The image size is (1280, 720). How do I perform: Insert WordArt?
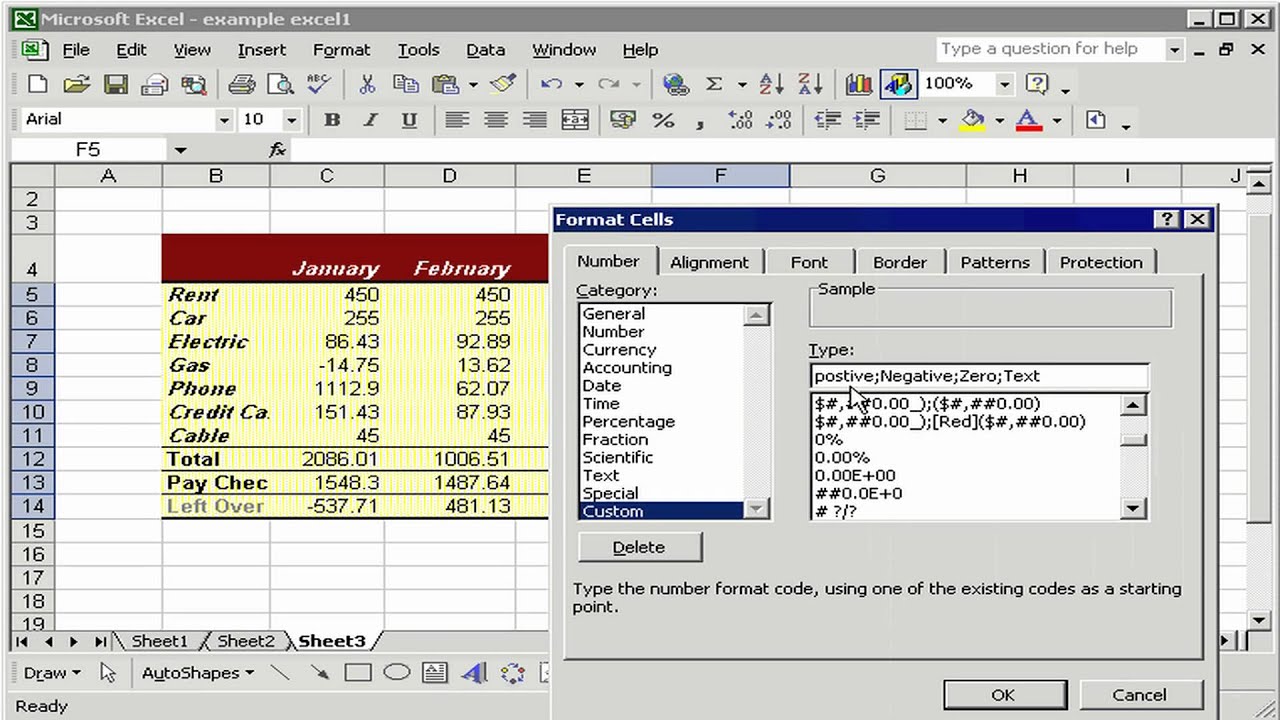pos(474,673)
